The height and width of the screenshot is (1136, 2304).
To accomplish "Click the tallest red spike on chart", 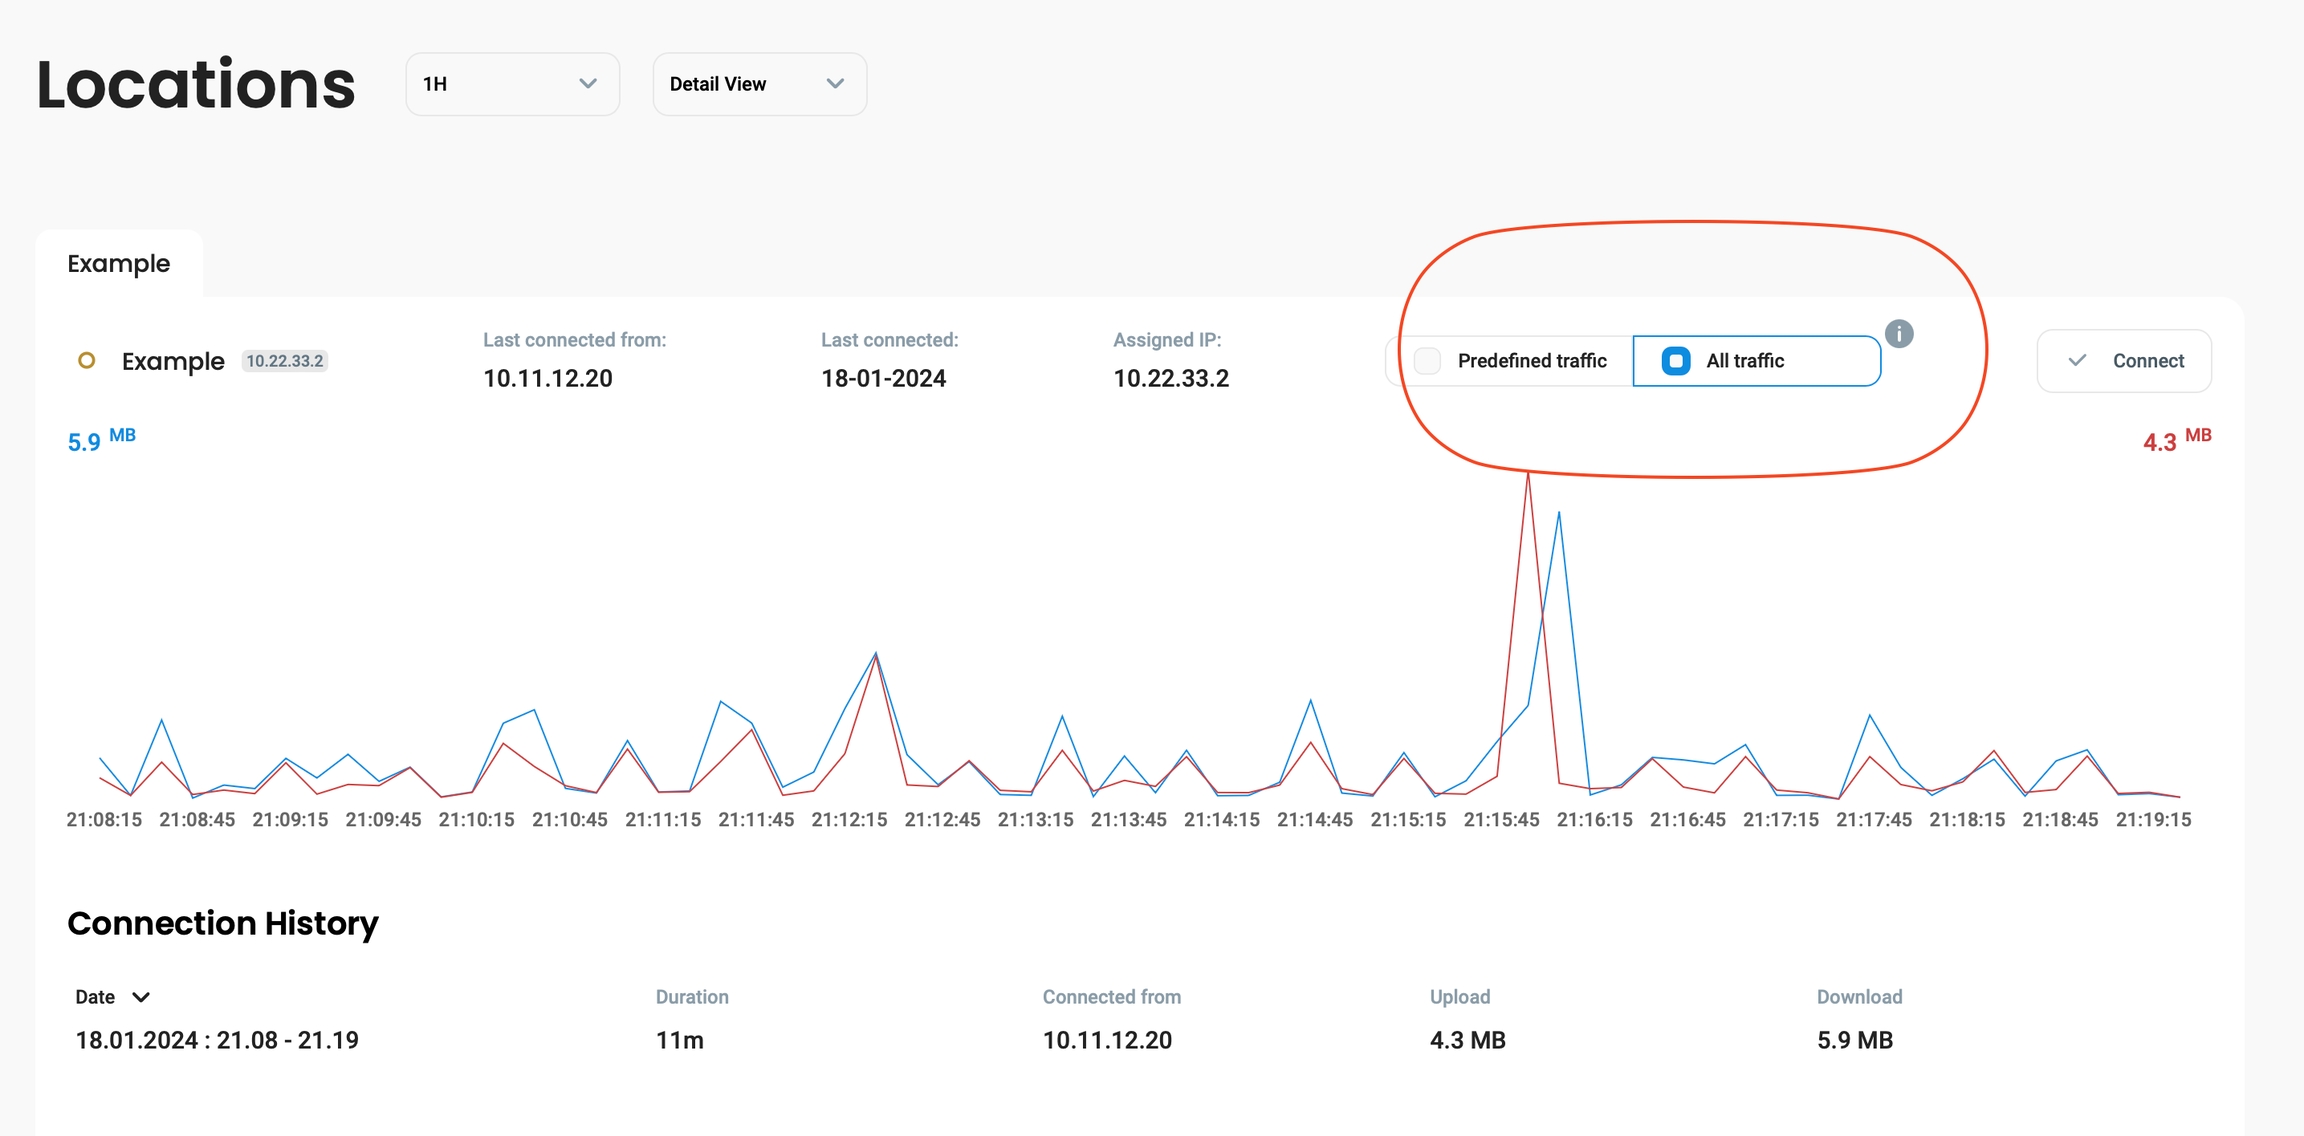I will point(1527,478).
